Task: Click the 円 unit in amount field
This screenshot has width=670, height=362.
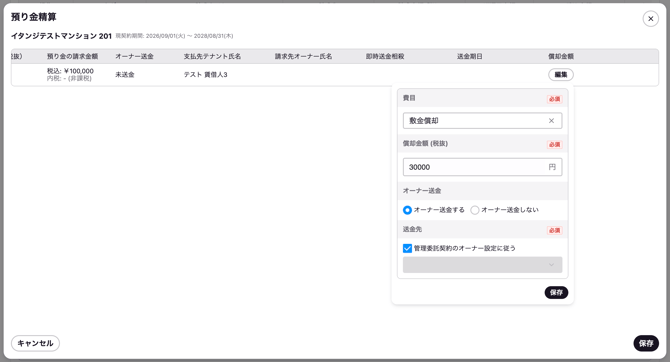Action: [x=552, y=167]
